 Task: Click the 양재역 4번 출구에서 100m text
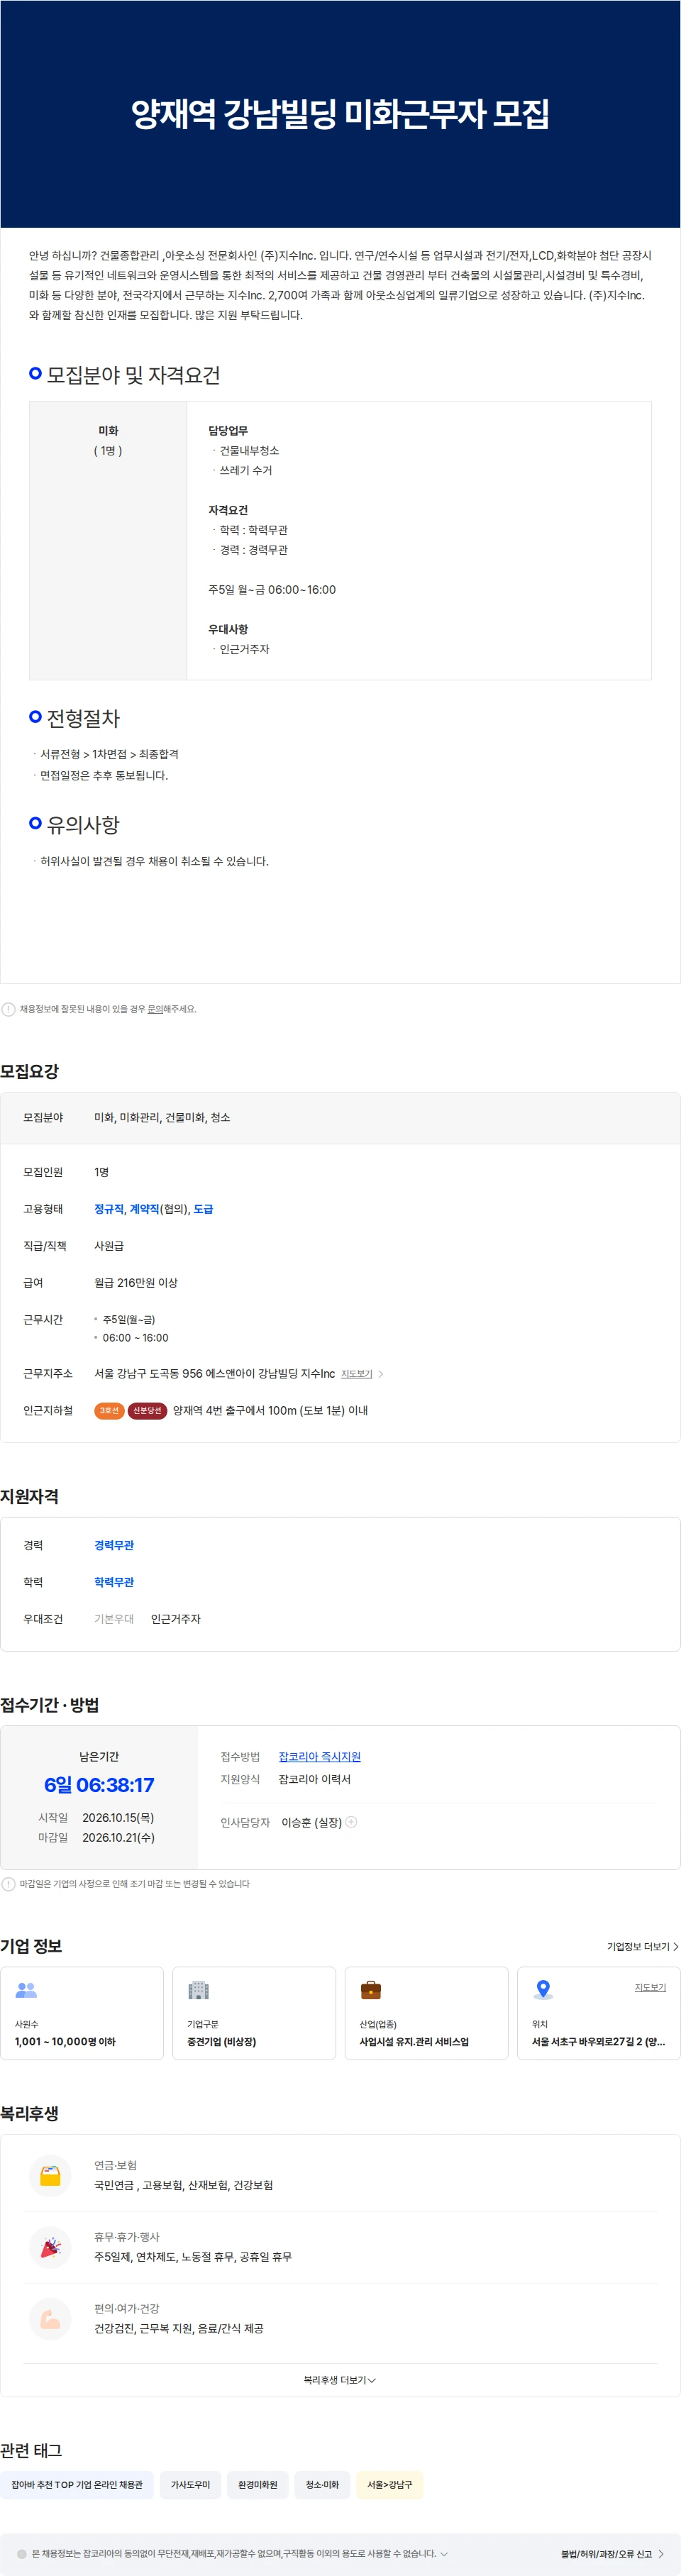[270, 1411]
